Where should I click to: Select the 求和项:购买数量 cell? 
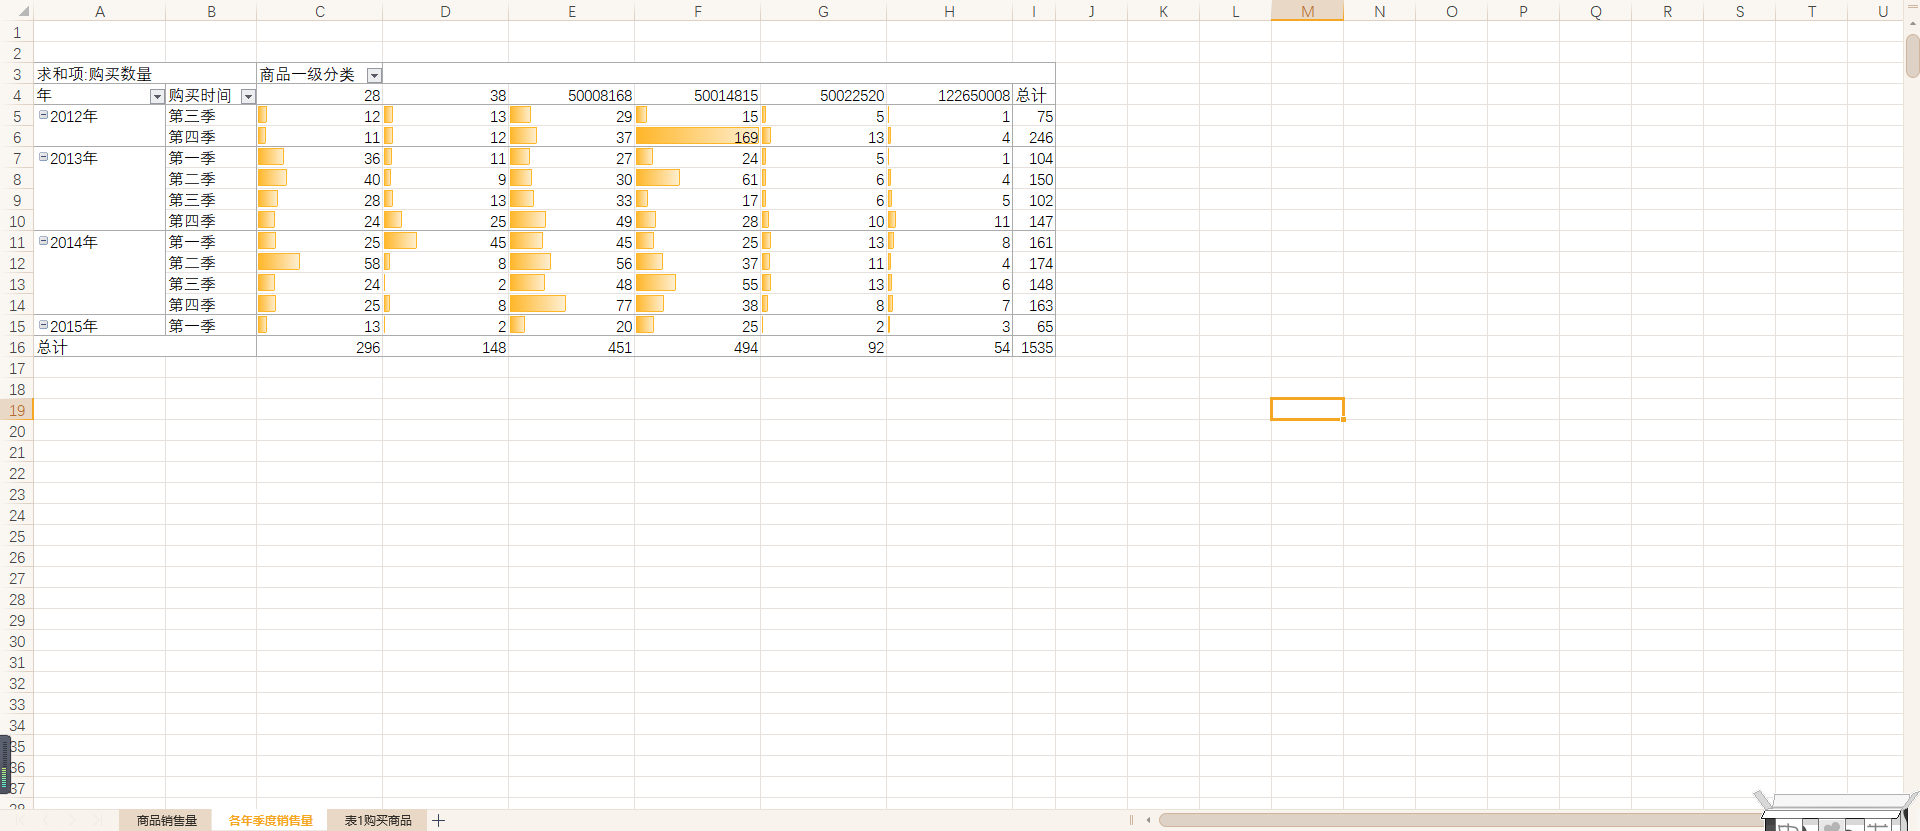click(145, 74)
